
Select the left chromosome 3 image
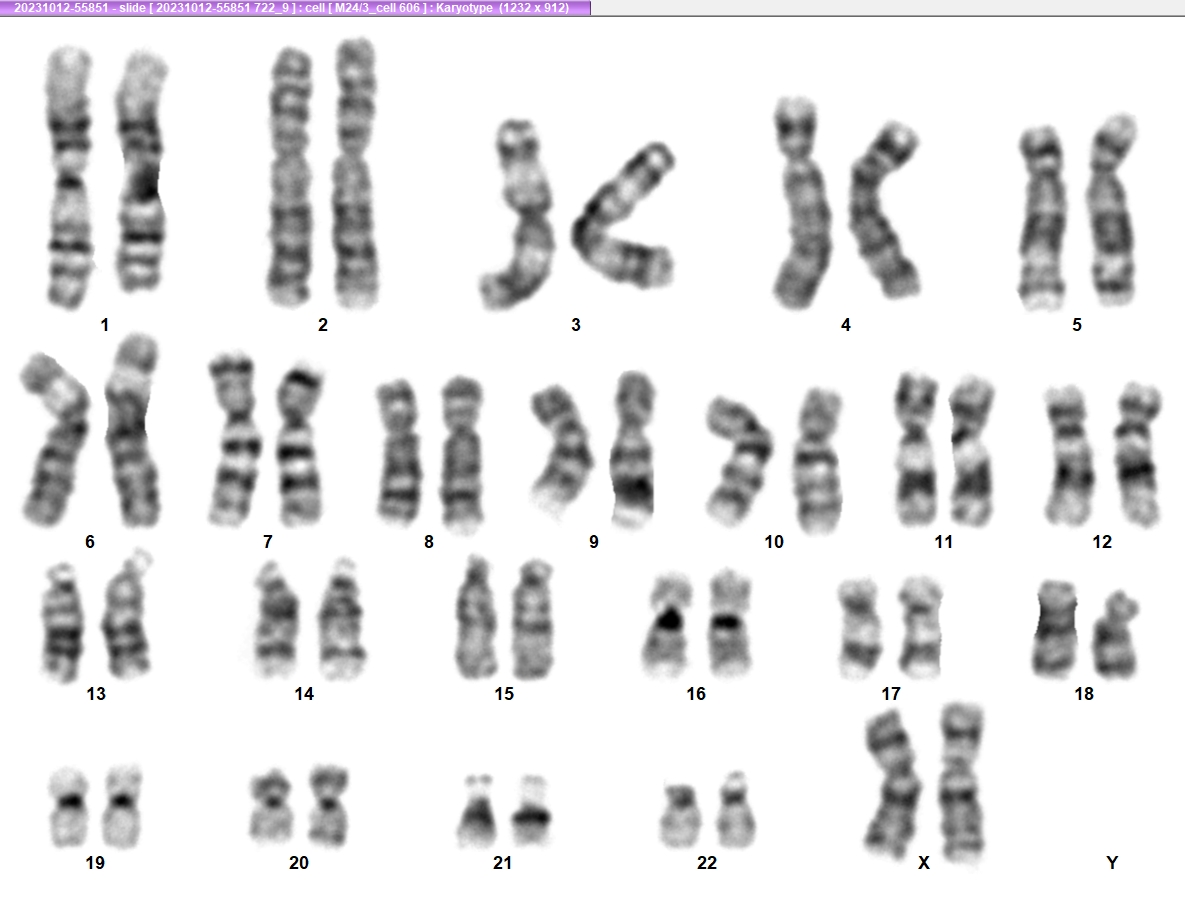click(x=518, y=215)
